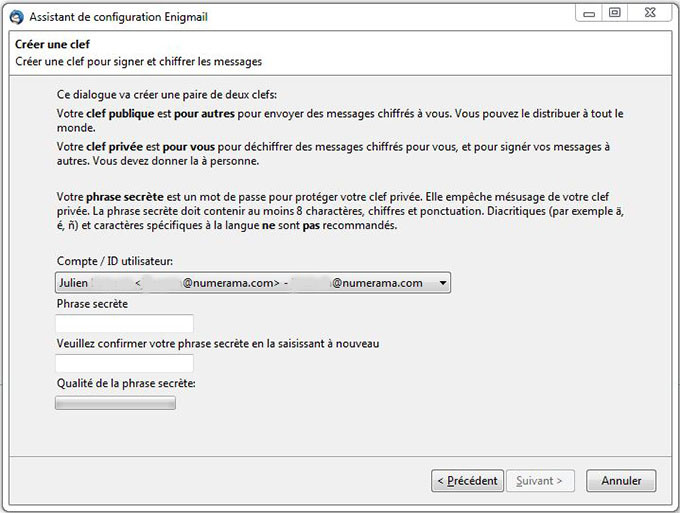Select the Julien @numerama.com account combo box
Screen dimensions: 680x513
pos(253,283)
